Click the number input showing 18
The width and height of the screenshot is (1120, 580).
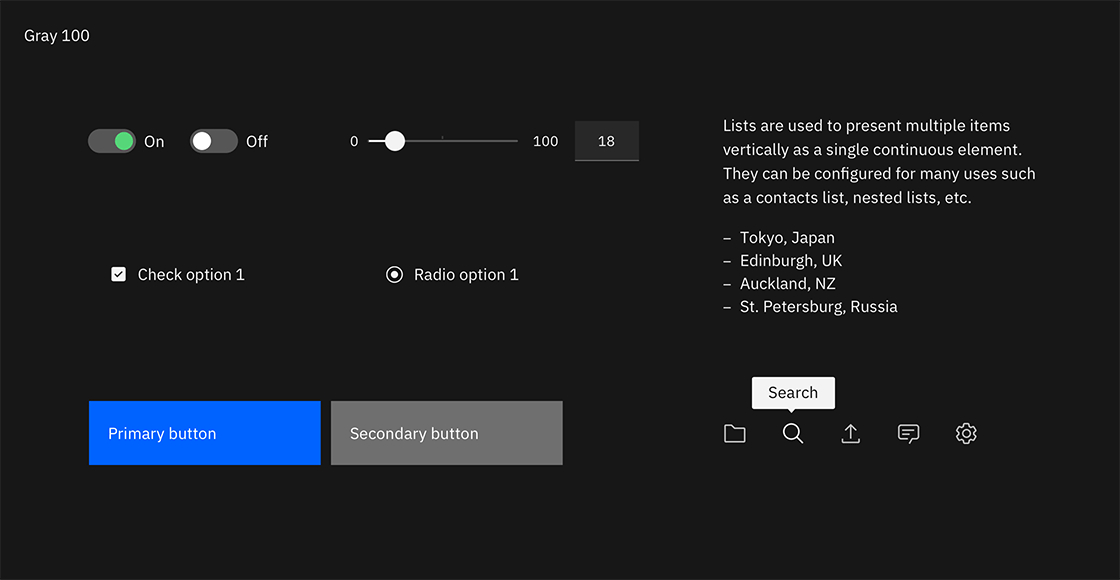(x=606, y=141)
